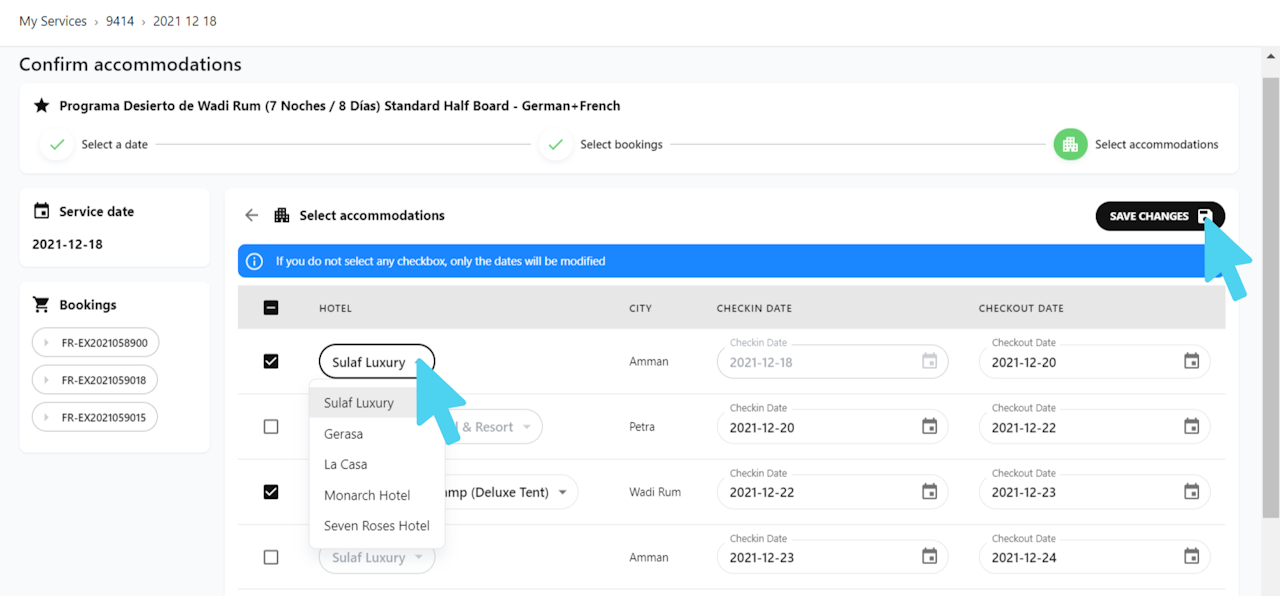
Task: Expand booking FR-EX2021059015
Action: pyautogui.click(x=96, y=417)
